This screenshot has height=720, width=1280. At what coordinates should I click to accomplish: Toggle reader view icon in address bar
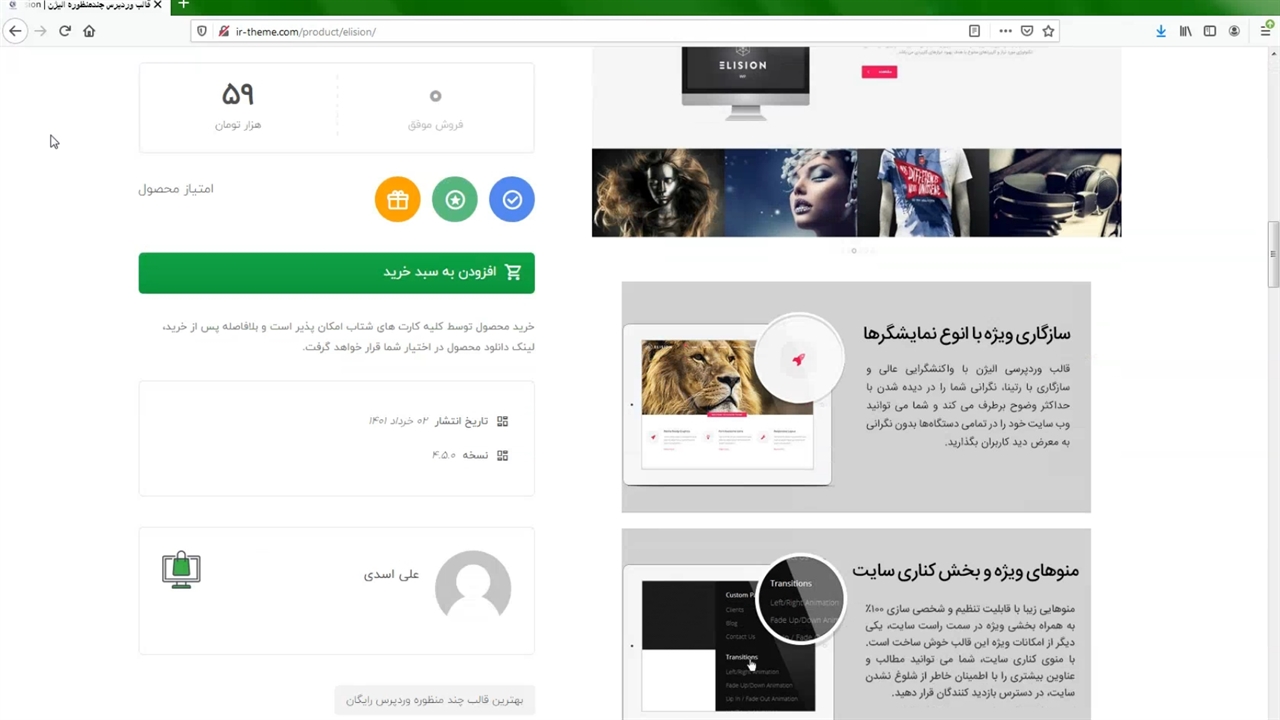point(974,31)
